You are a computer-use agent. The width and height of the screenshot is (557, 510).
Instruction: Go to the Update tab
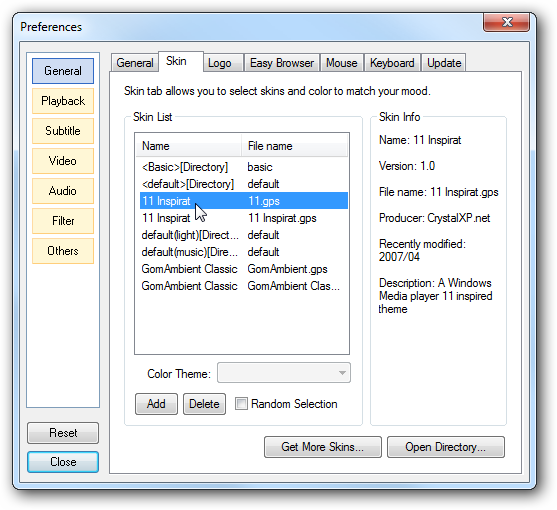[444, 63]
